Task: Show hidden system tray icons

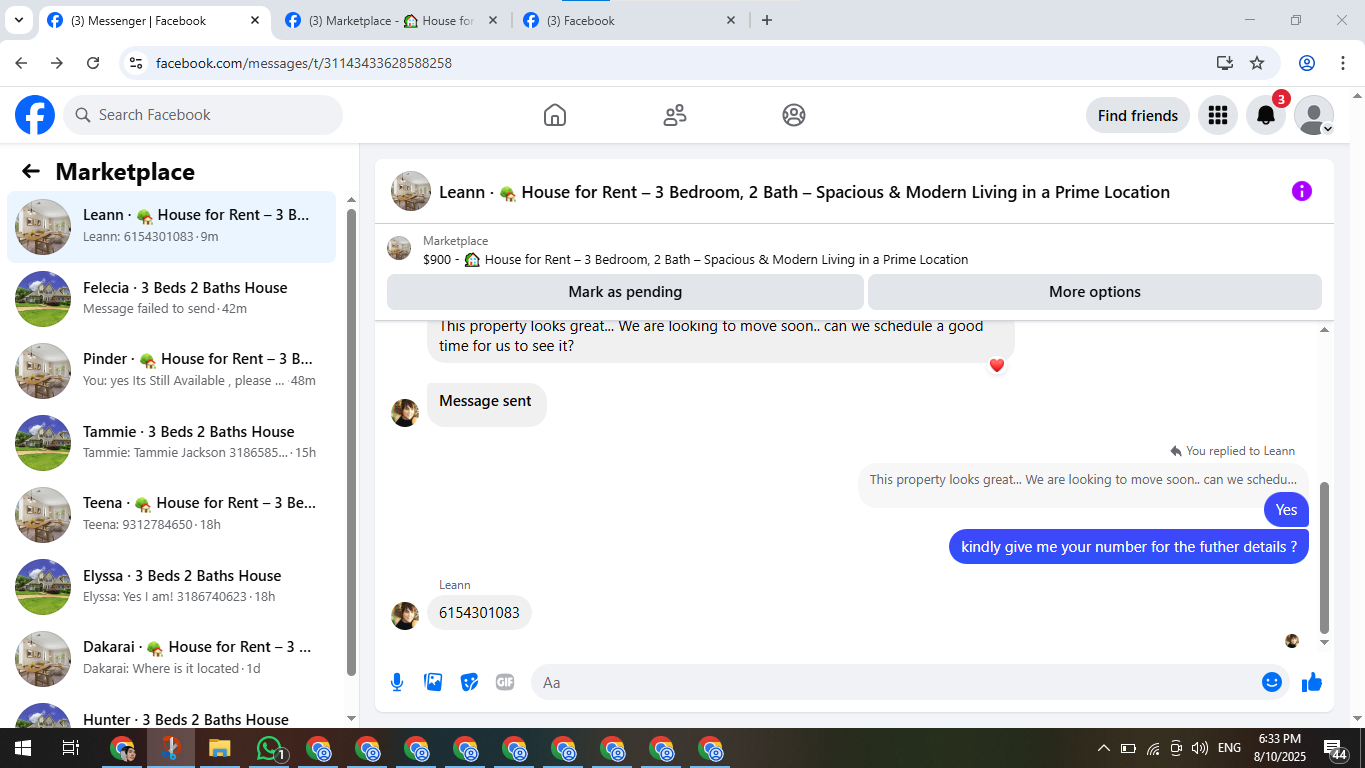Action: pos(1104,748)
